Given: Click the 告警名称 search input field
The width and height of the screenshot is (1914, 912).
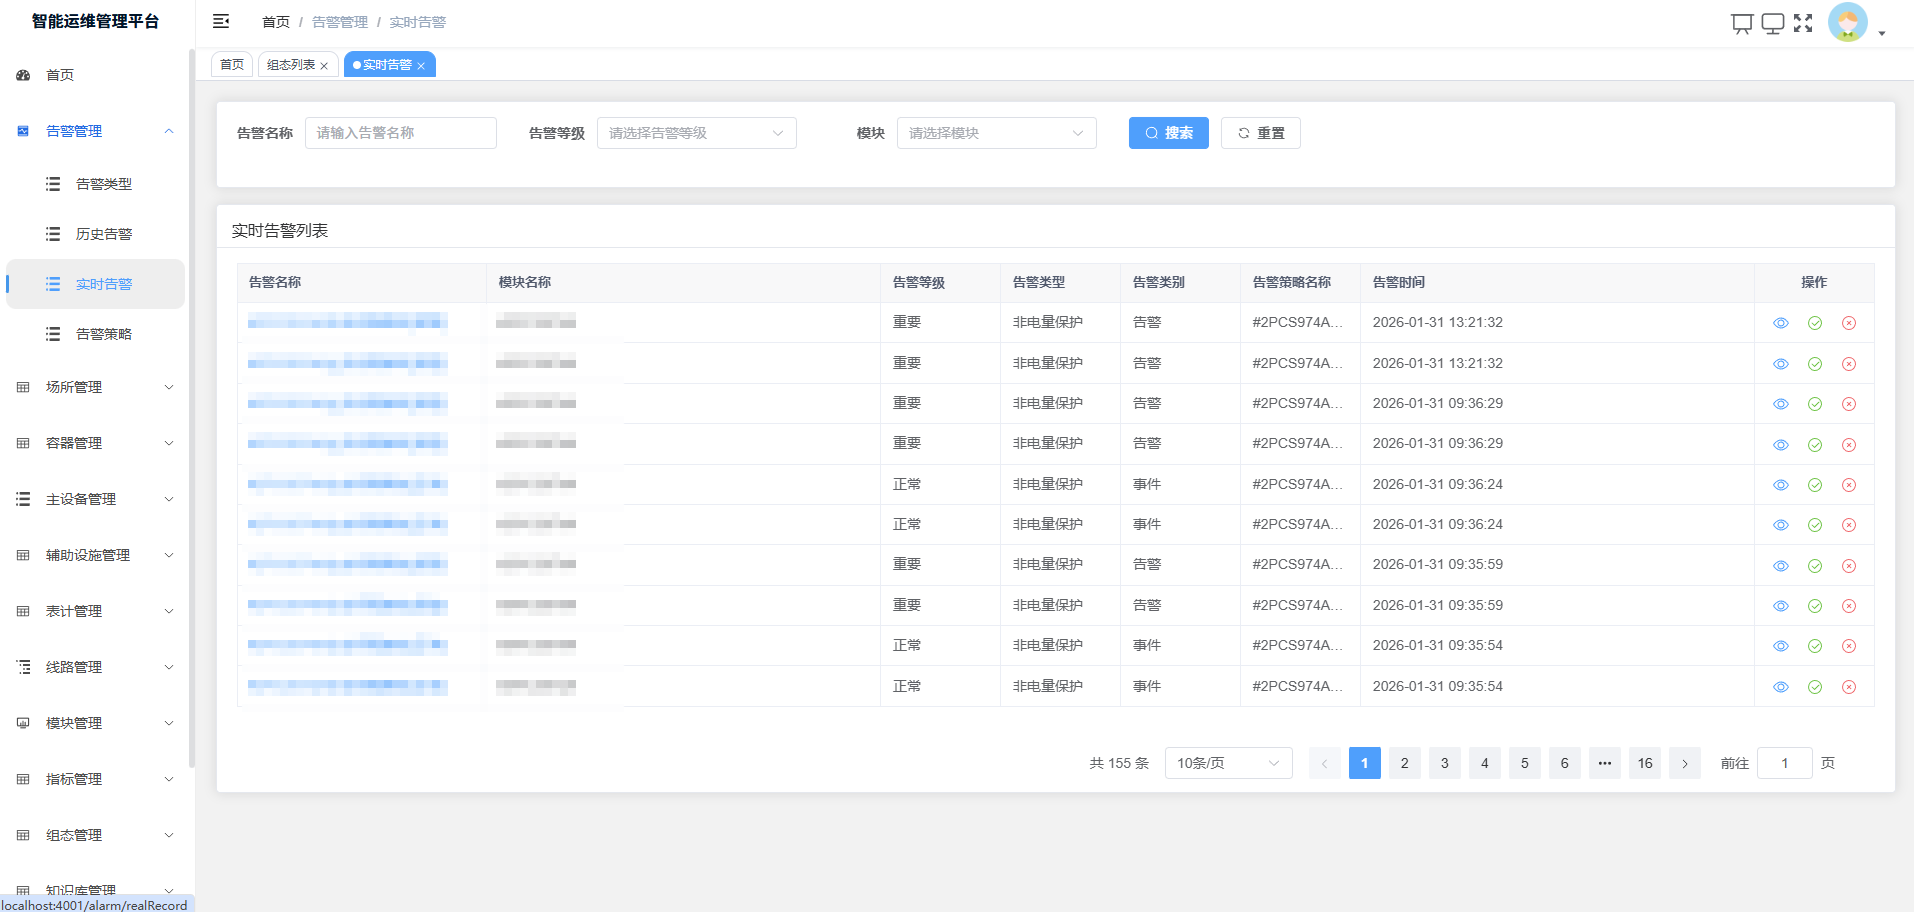Looking at the screenshot, I should pyautogui.click(x=400, y=133).
